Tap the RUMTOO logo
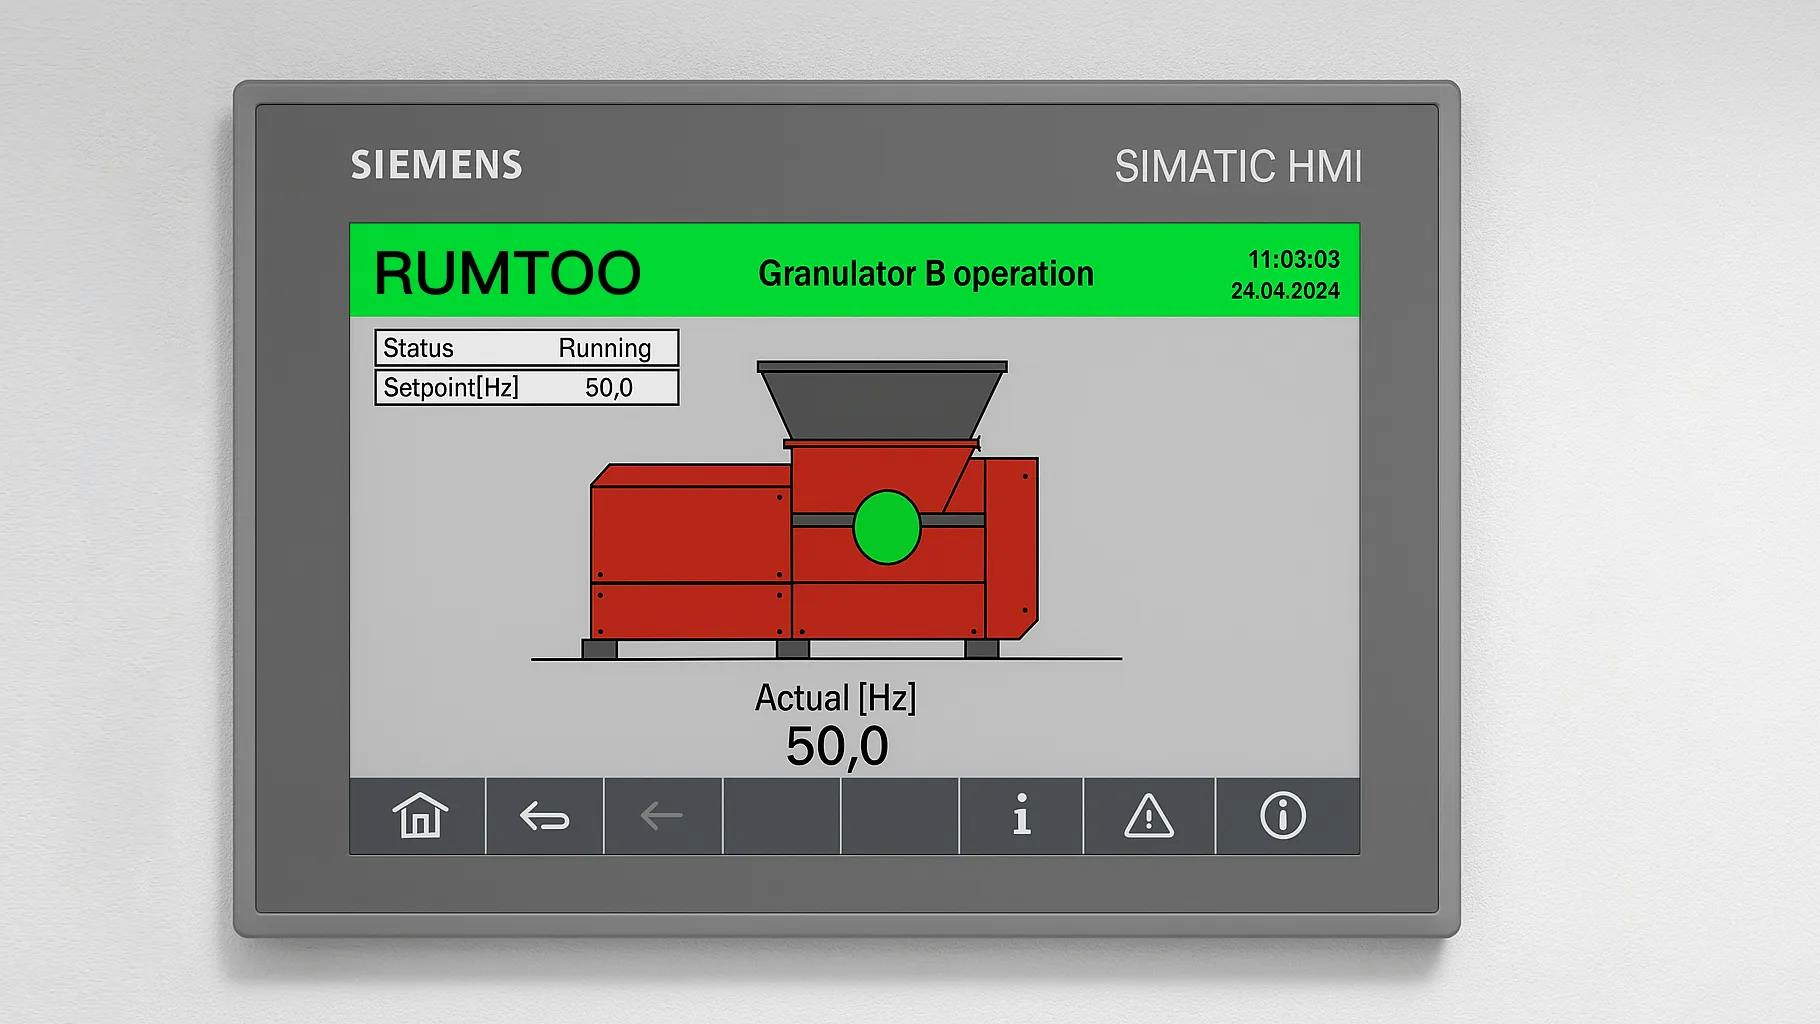 pyautogui.click(x=508, y=271)
